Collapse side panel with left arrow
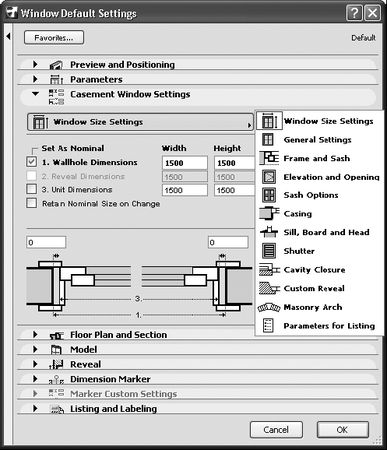This screenshot has height=450, width=387. point(8,36)
